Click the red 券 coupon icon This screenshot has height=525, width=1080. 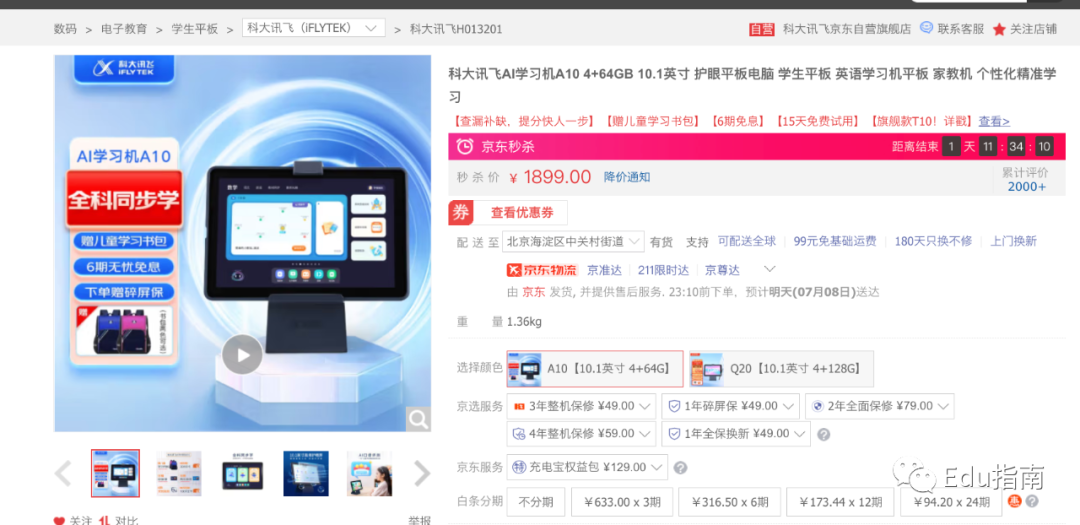[461, 213]
